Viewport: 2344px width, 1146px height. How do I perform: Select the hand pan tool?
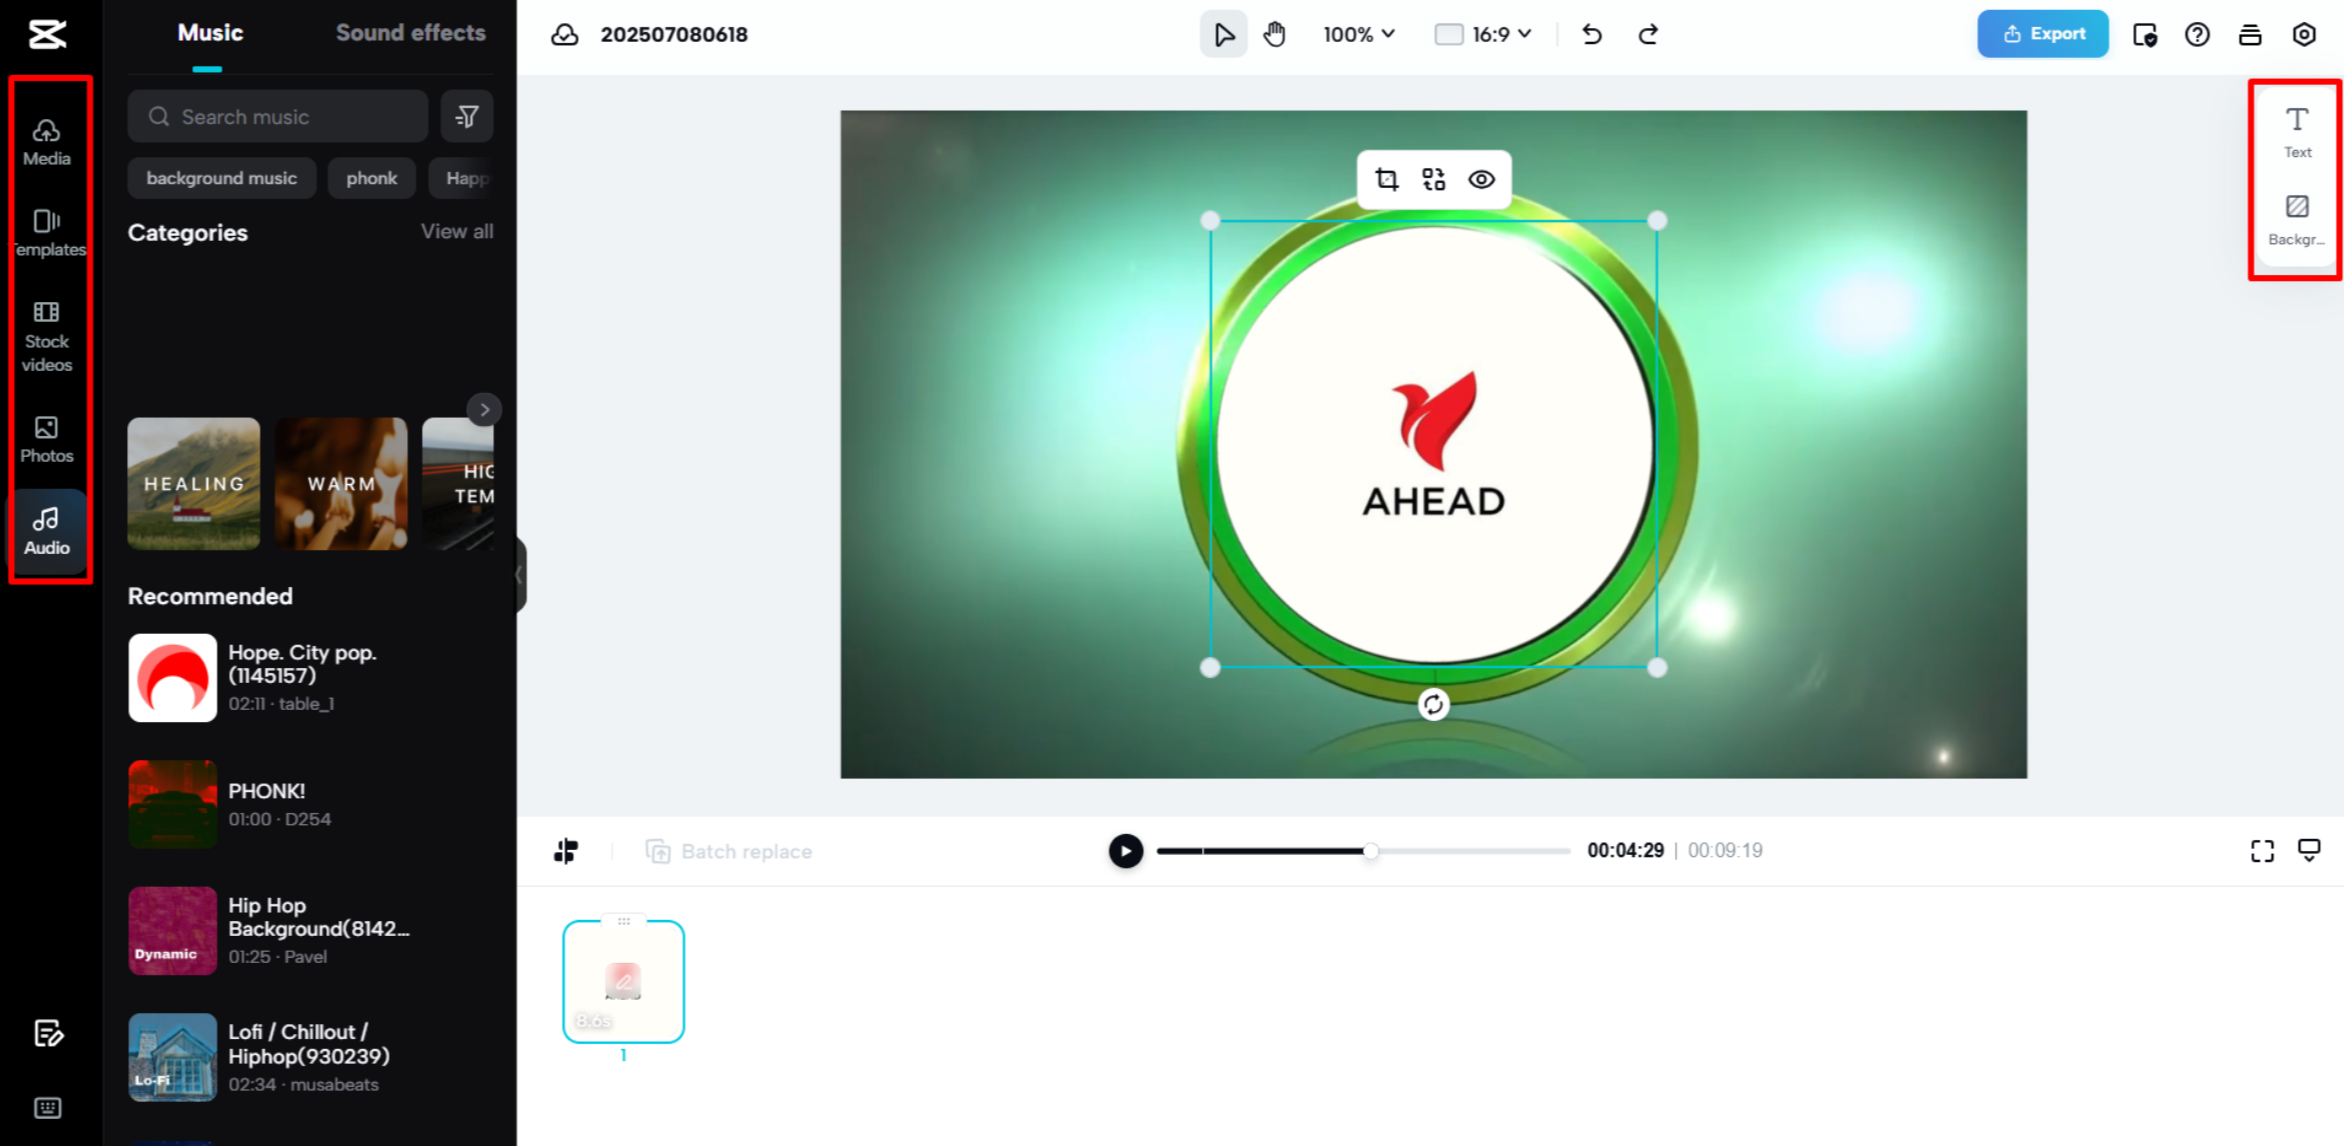click(x=1274, y=34)
